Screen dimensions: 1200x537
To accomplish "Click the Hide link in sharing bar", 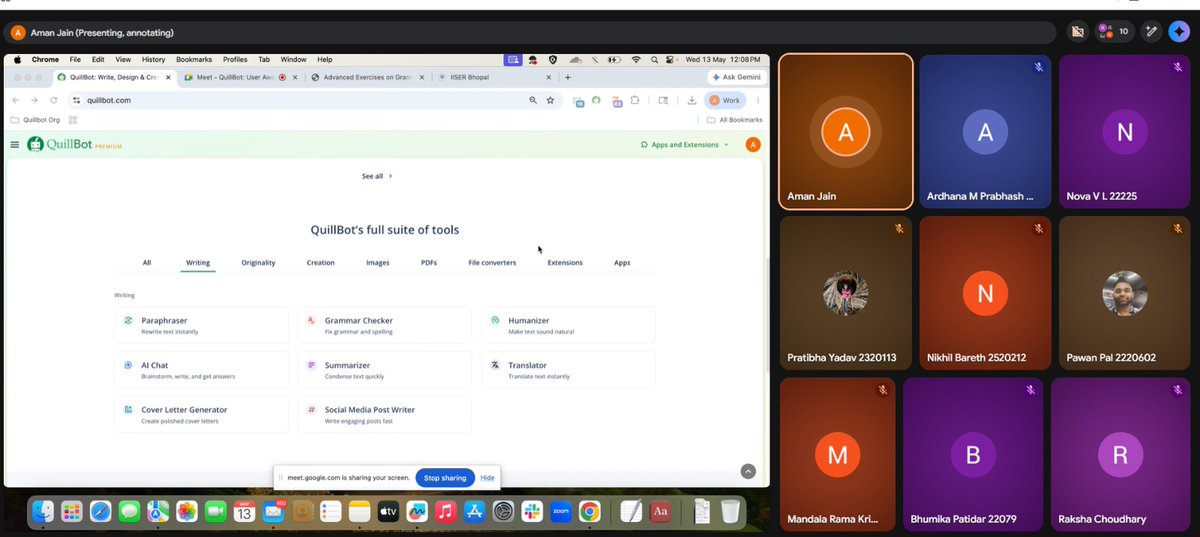I will pyautogui.click(x=487, y=478).
